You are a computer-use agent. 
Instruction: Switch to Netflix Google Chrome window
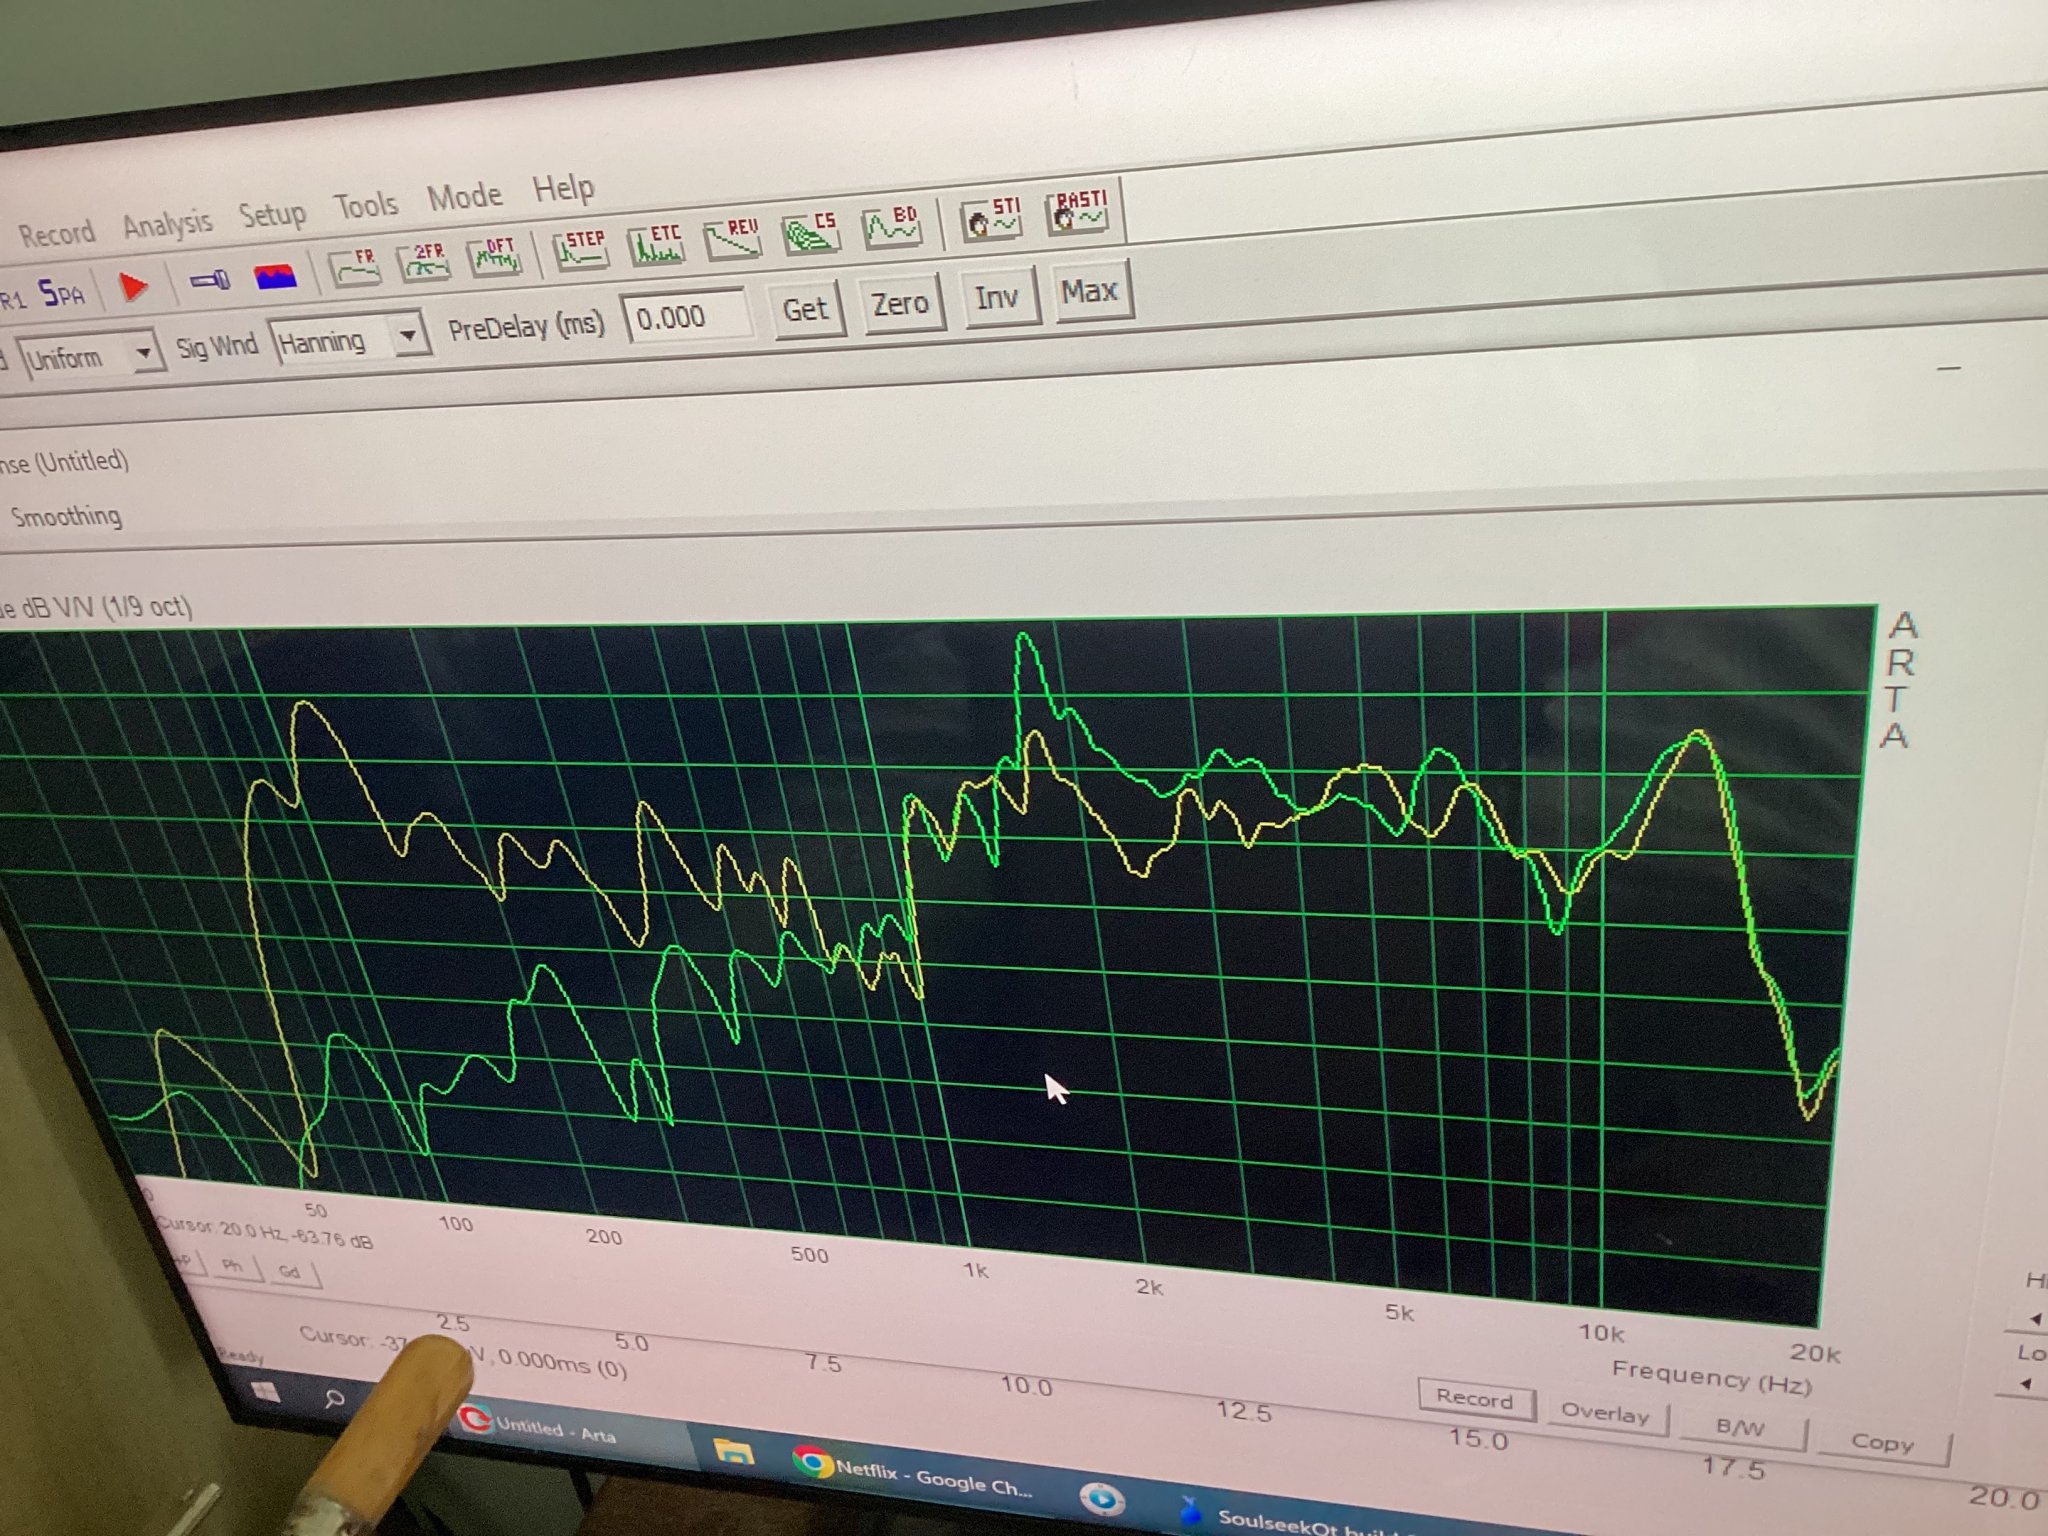tap(914, 1473)
